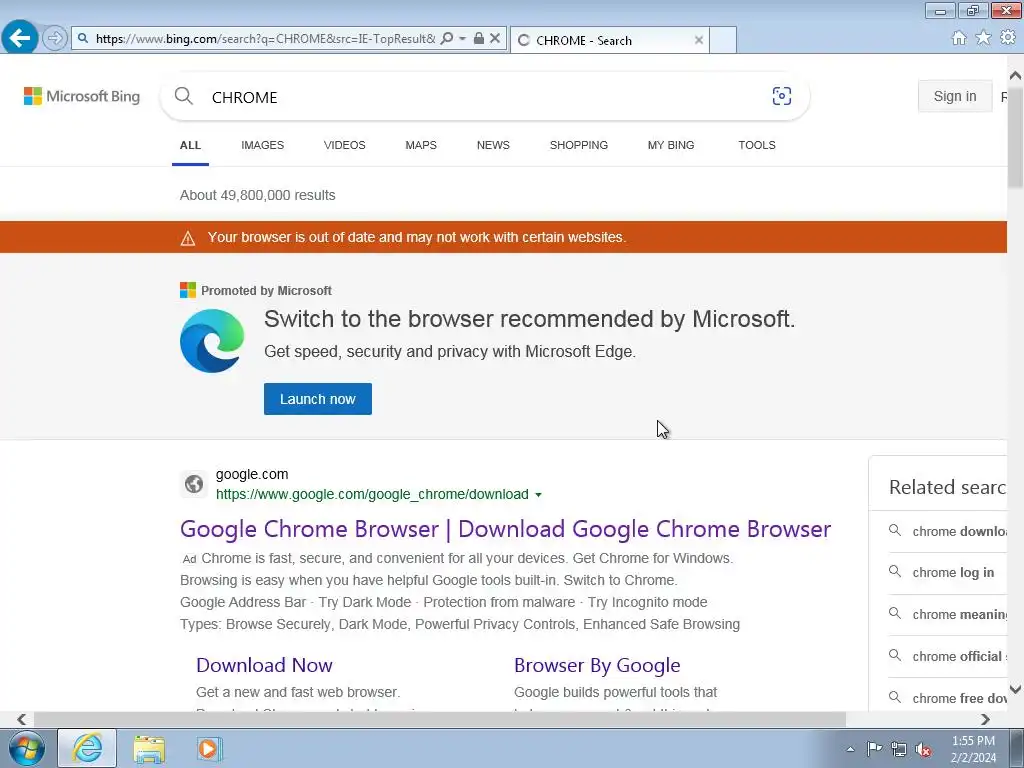Open the MY BING tab
Viewport: 1024px width, 768px height.
(x=671, y=145)
